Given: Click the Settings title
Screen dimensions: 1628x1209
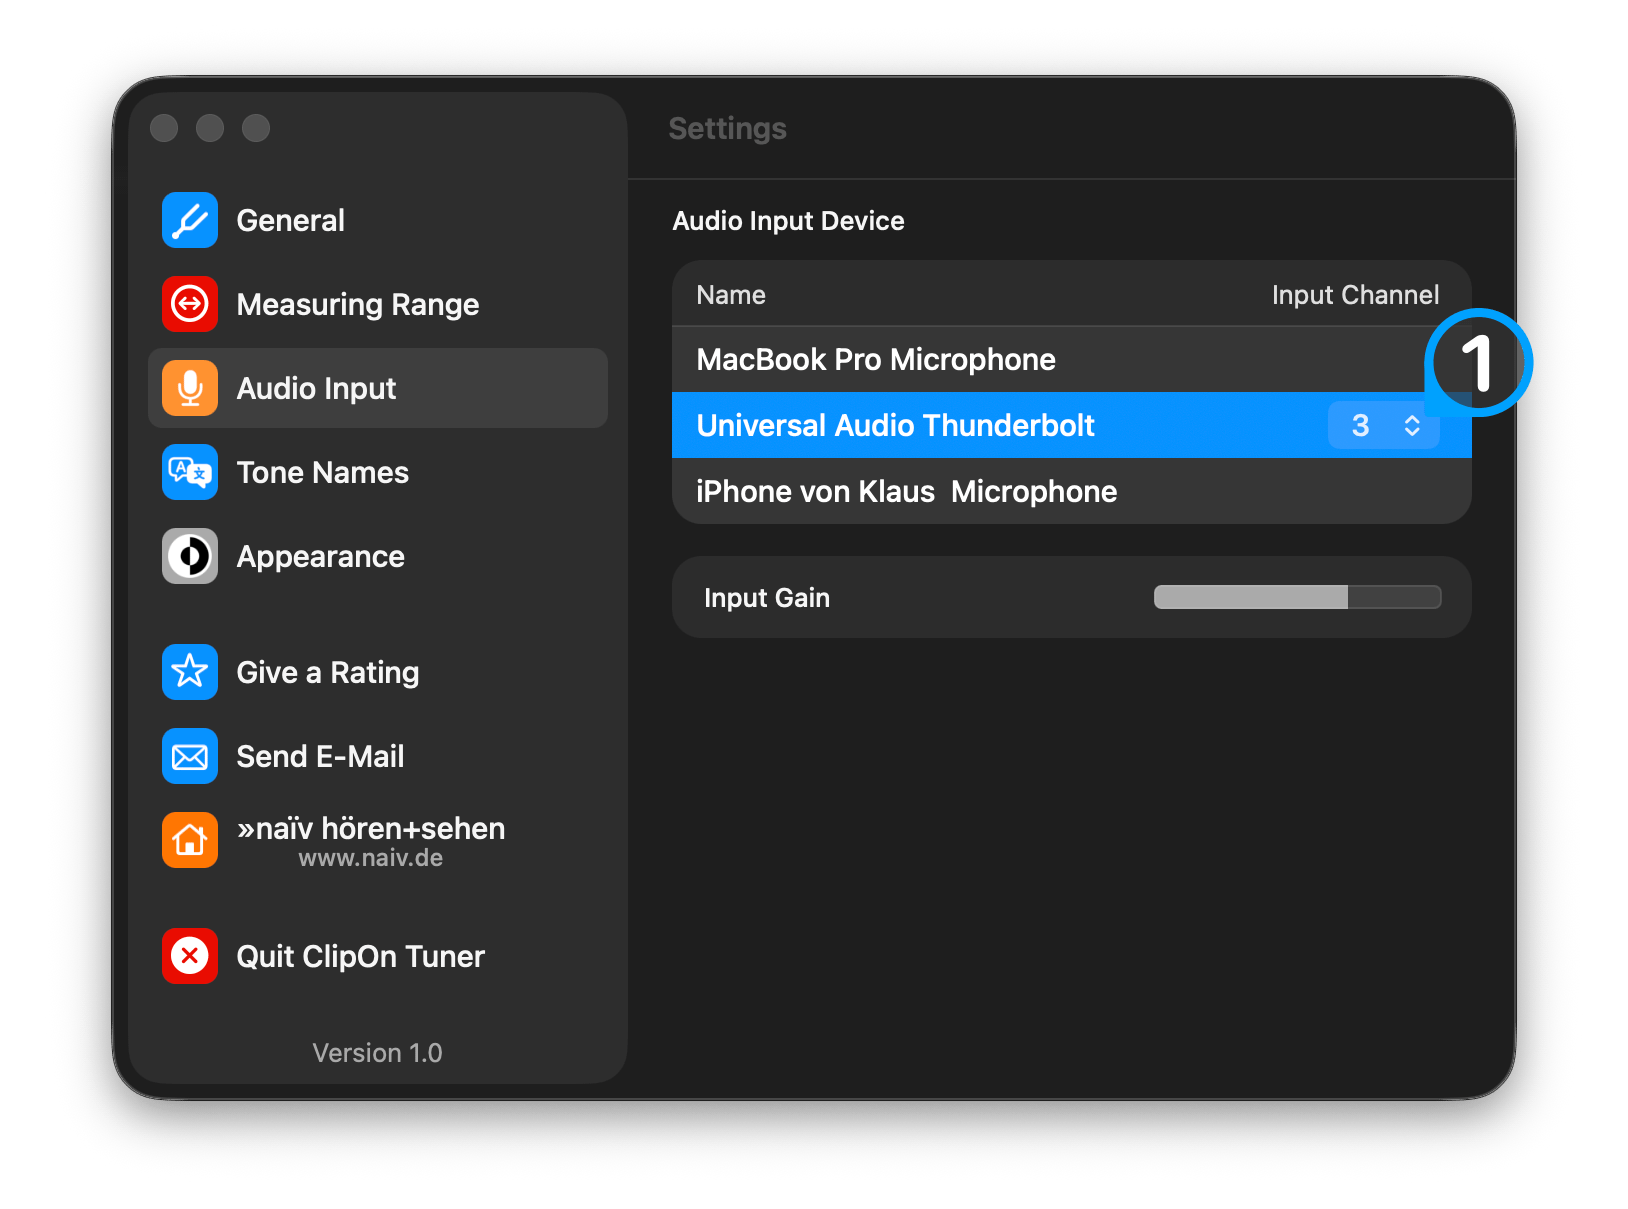Looking at the screenshot, I should point(727,128).
